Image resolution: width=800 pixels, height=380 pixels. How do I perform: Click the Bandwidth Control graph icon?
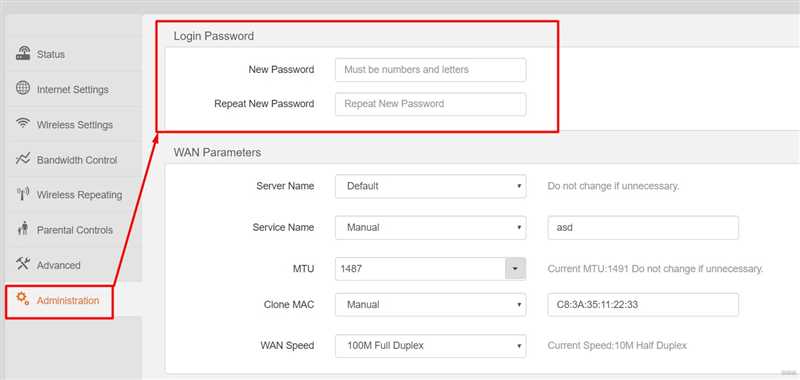pyautogui.click(x=23, y=159)
